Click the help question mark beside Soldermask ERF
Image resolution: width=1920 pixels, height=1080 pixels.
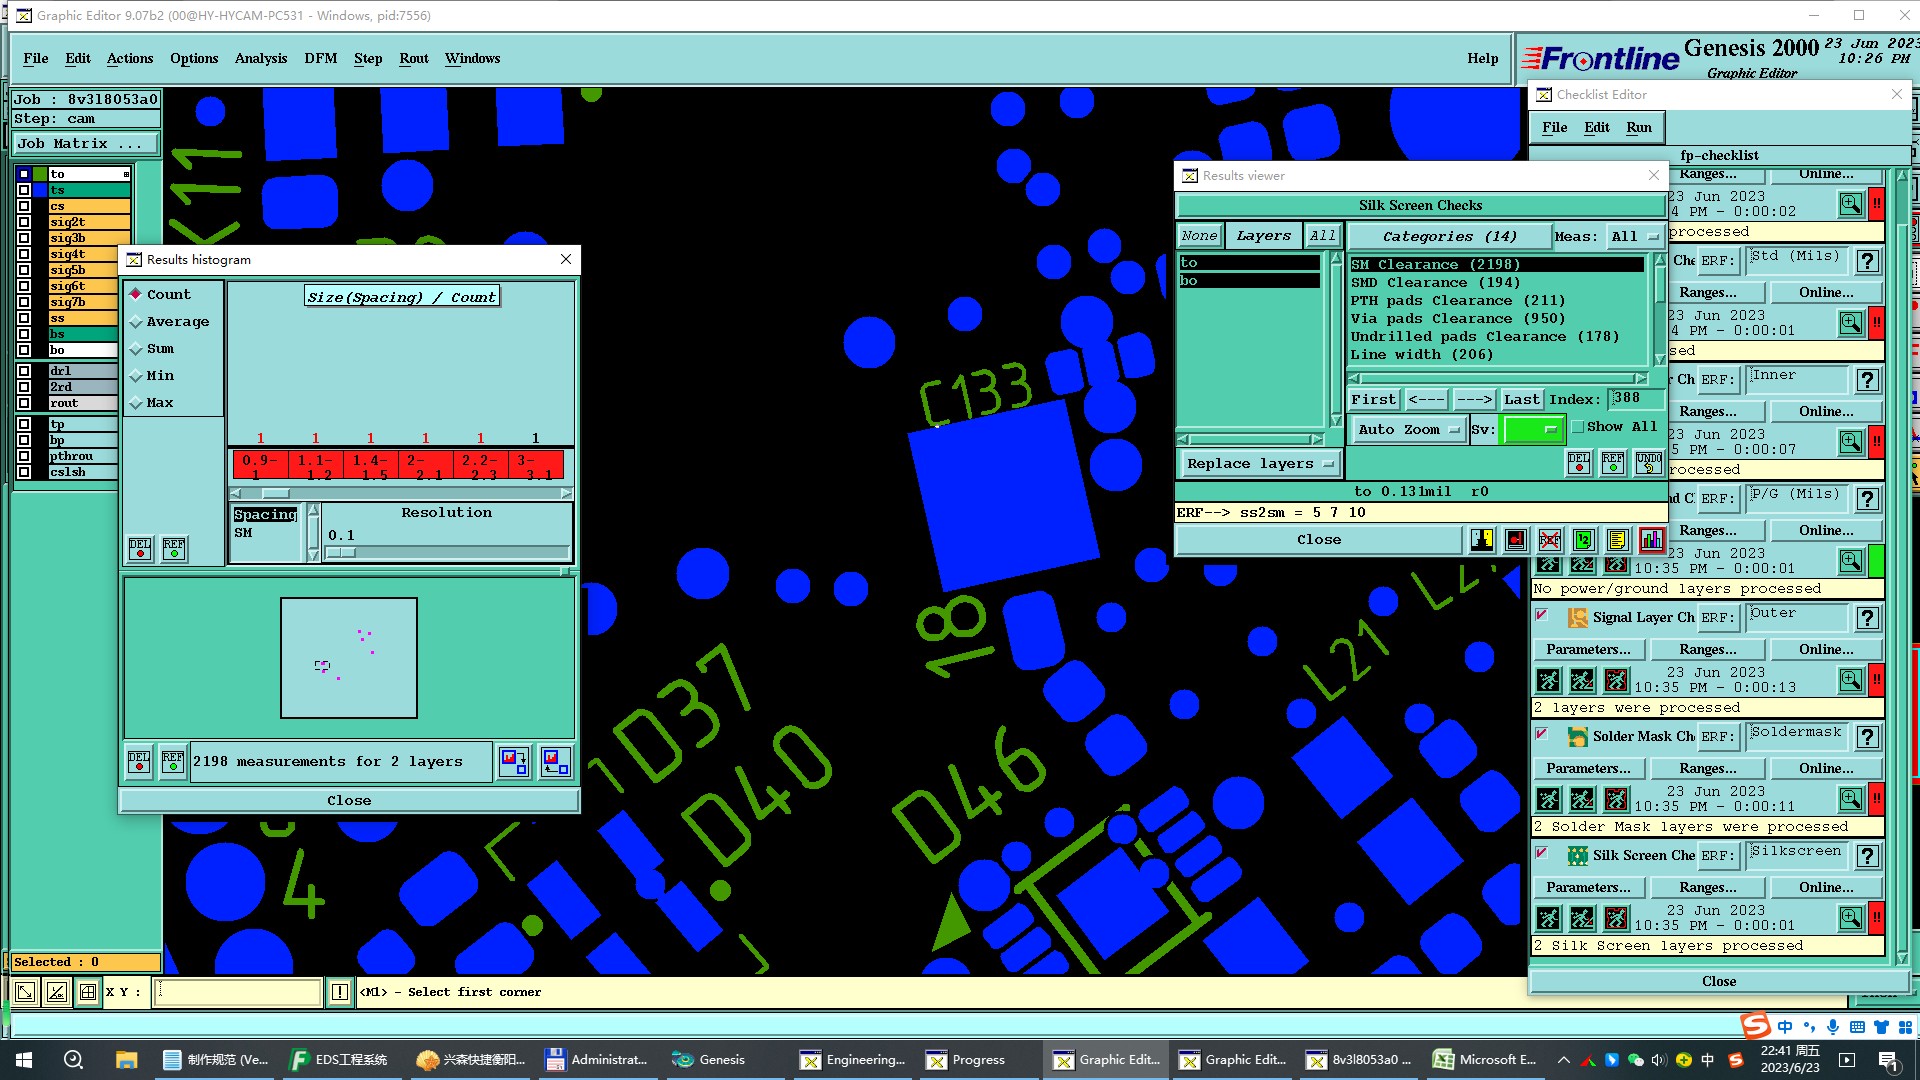tap(1866, 737)
